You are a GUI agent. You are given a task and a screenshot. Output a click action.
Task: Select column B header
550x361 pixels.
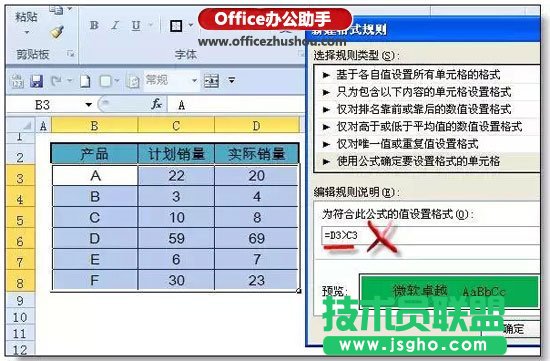94,125
